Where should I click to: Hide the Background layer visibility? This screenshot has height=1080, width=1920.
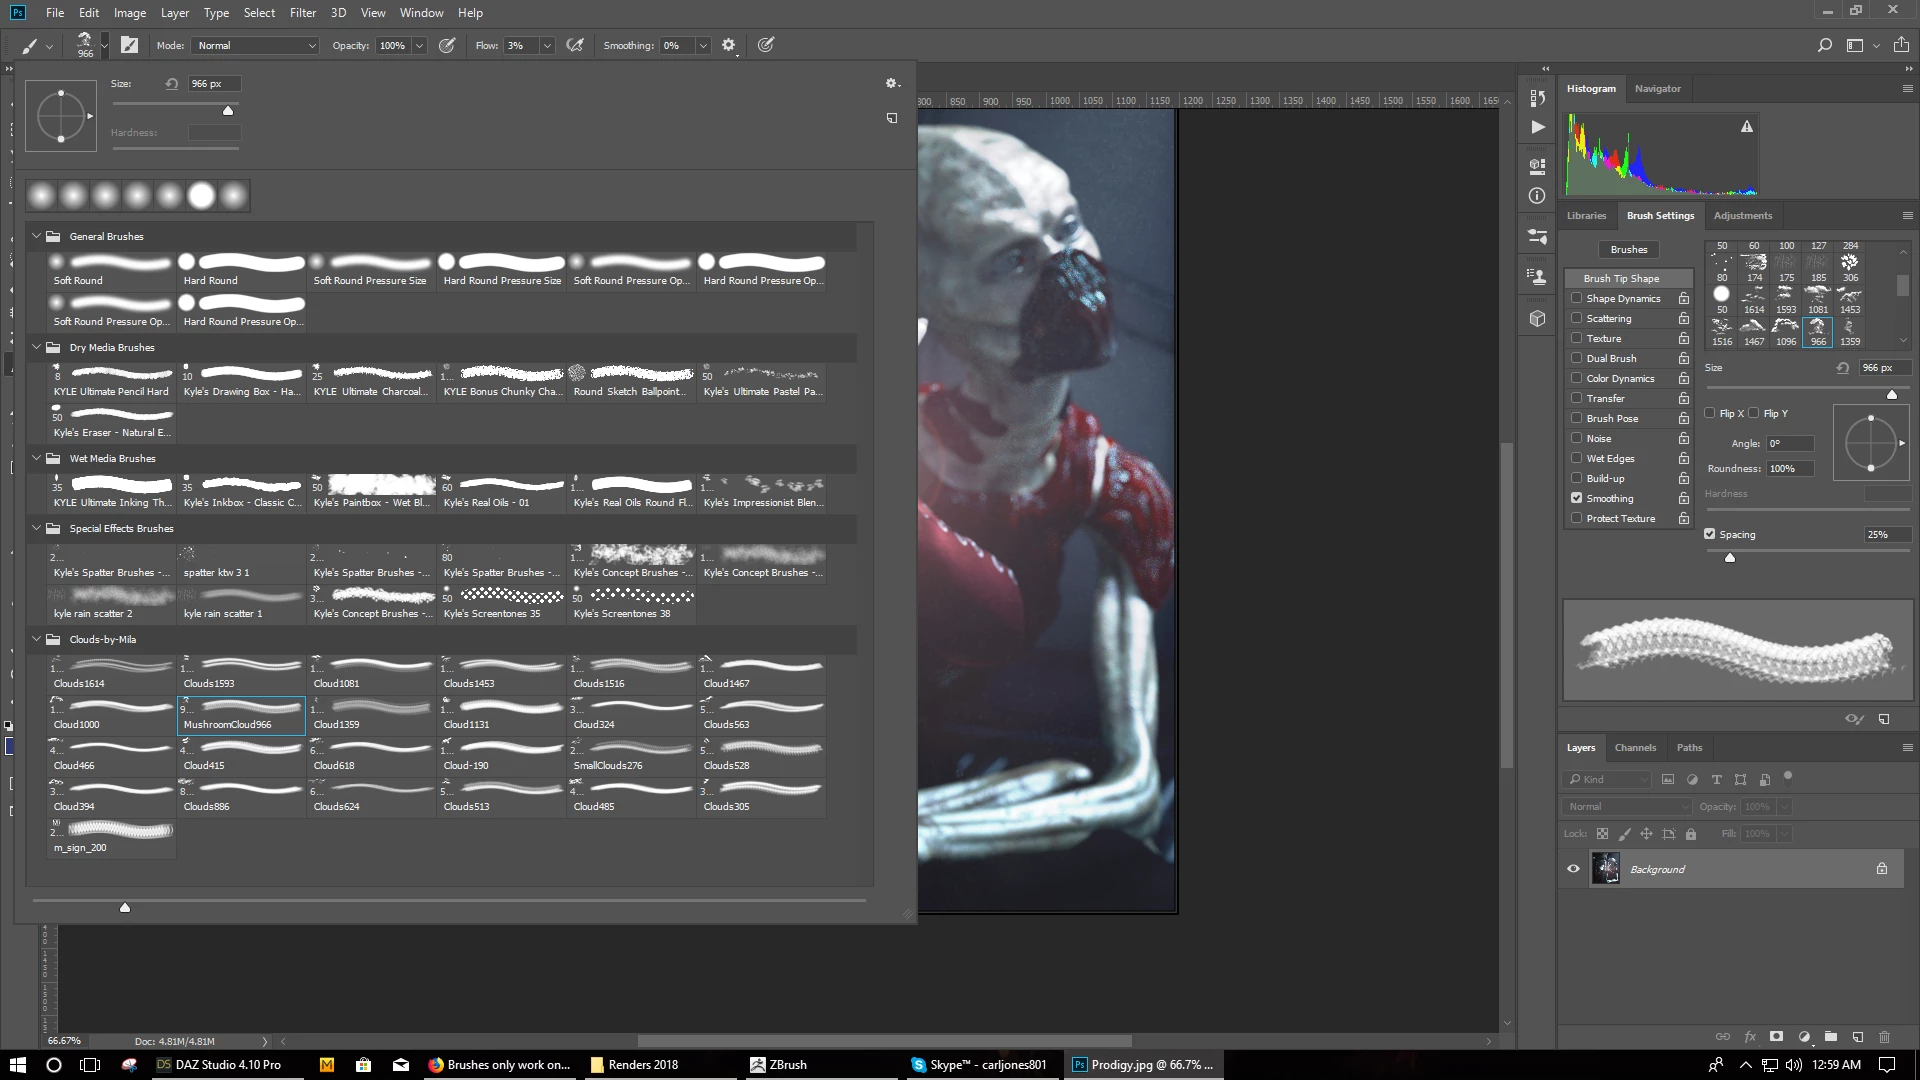point(1573,869)
